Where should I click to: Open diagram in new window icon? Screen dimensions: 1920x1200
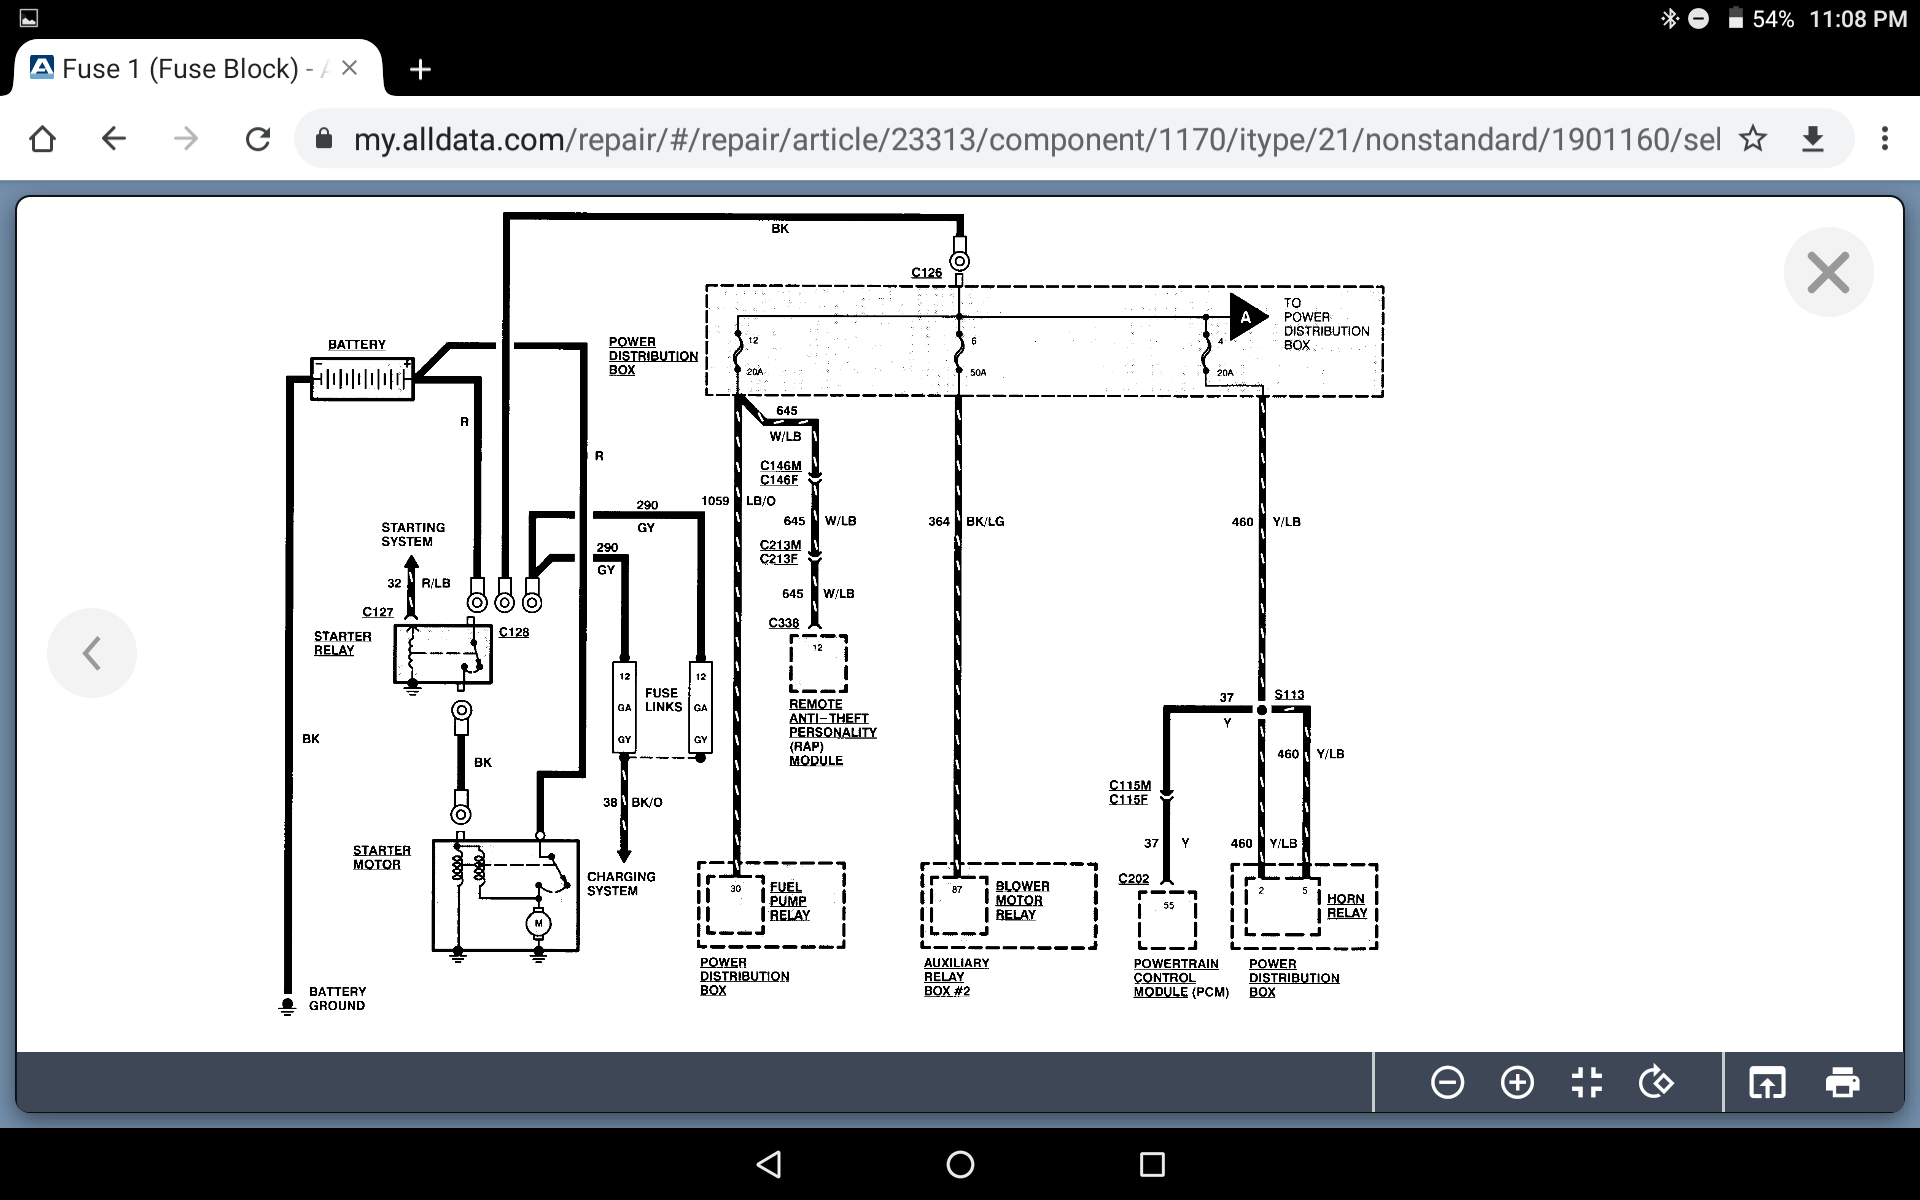pyautogui.click(x=1767, y=1082)
